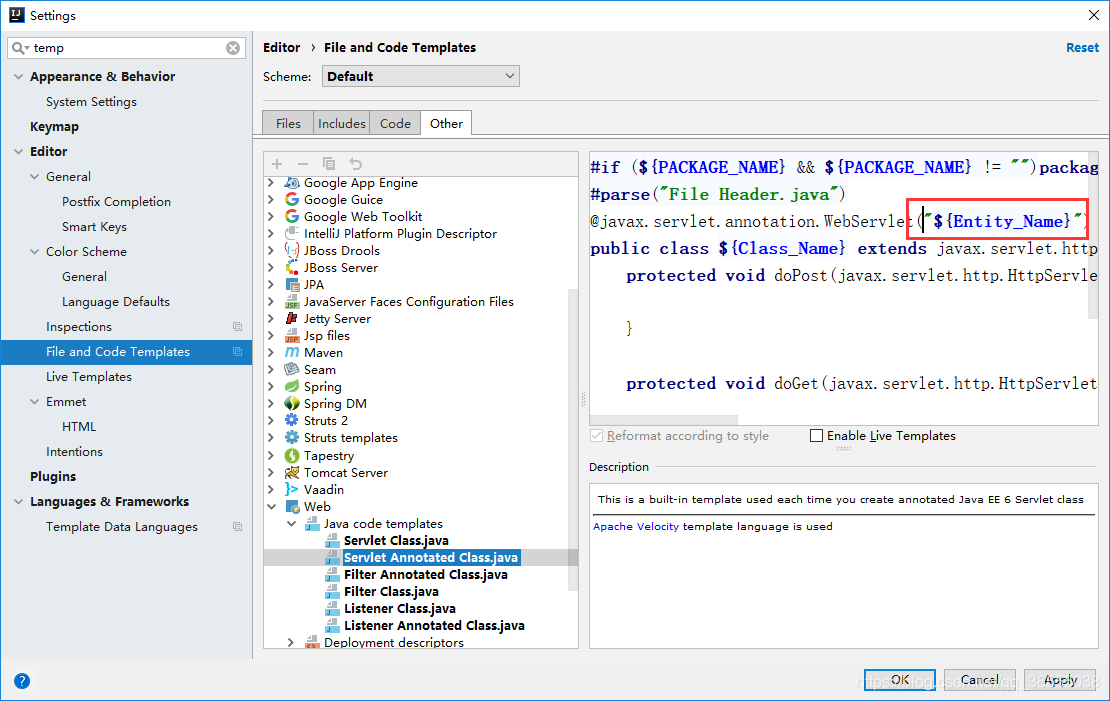
Task: Click the JBoss Server icon
Action: 292,268
